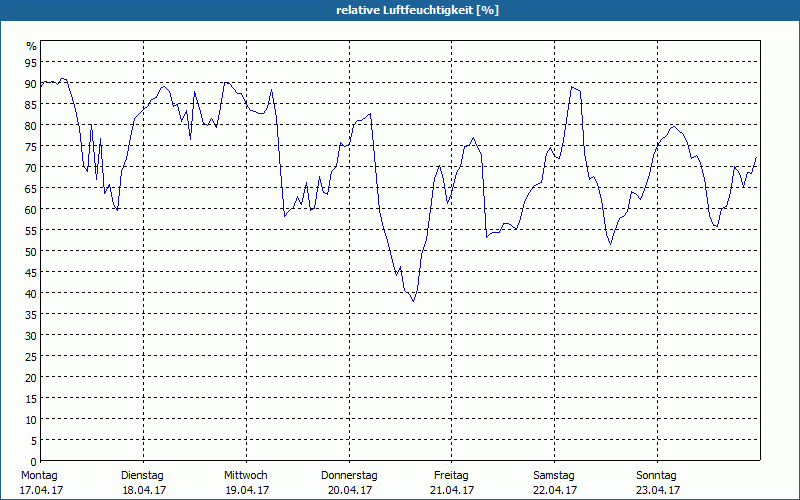
Task: Click the y-axis value 75
Action: click(31, 147)
